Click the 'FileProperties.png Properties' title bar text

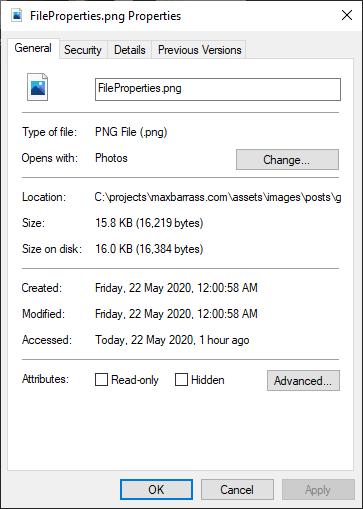(x=105, y=16)
